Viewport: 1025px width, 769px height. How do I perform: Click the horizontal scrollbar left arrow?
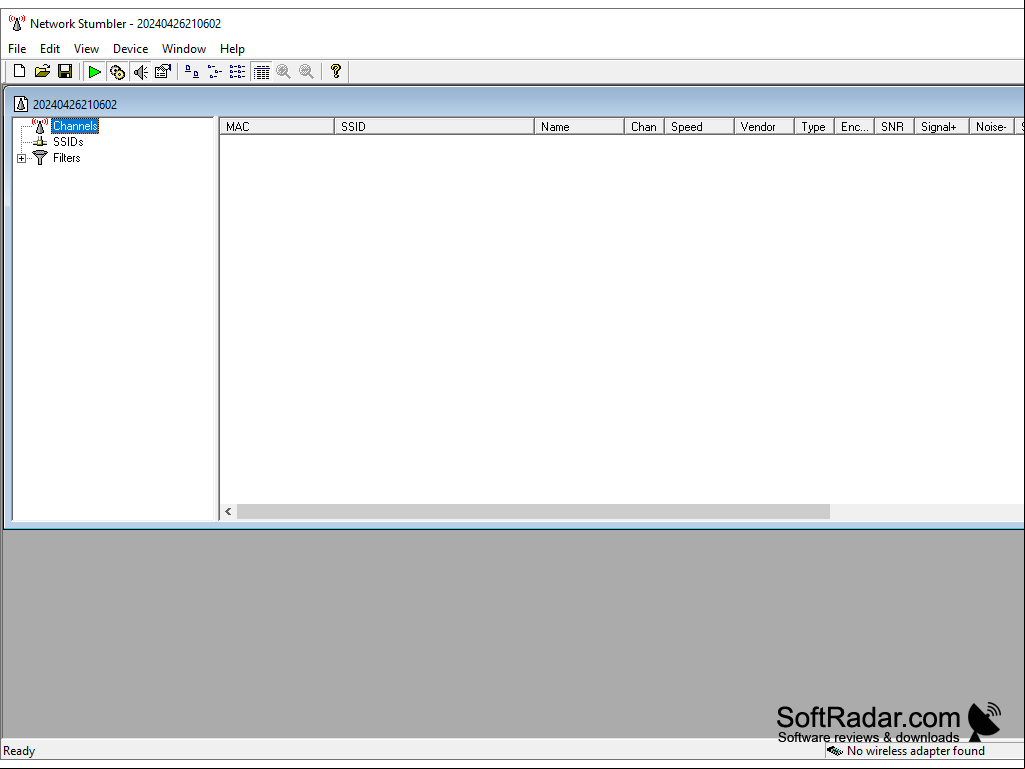[x=228, y=511]
